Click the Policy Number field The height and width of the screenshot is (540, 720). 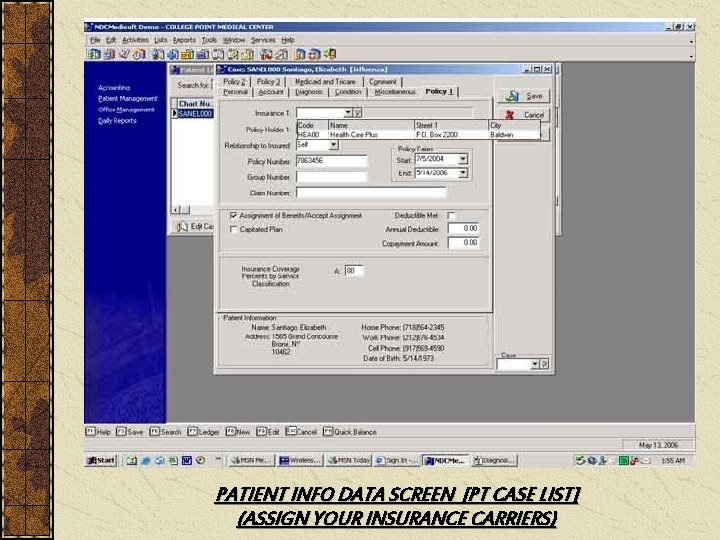[x=332, y=161]
